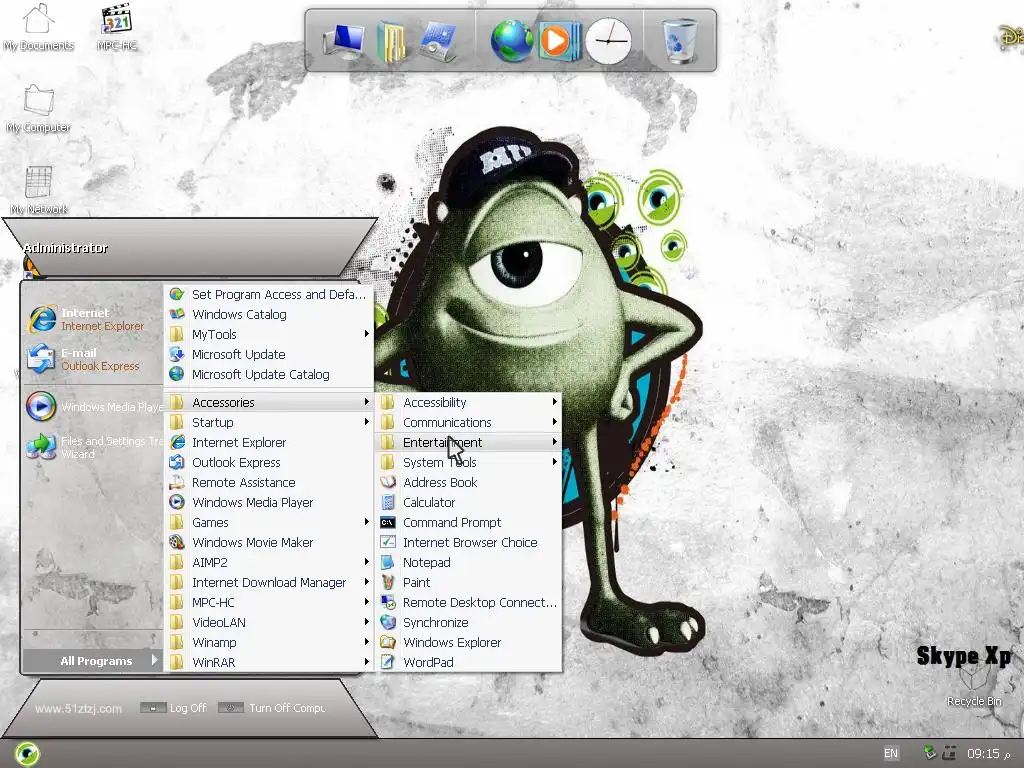Expand the Communications submenu
Image resolution: width=1024 pixels, height=768 pixels.
click(469, 423)
